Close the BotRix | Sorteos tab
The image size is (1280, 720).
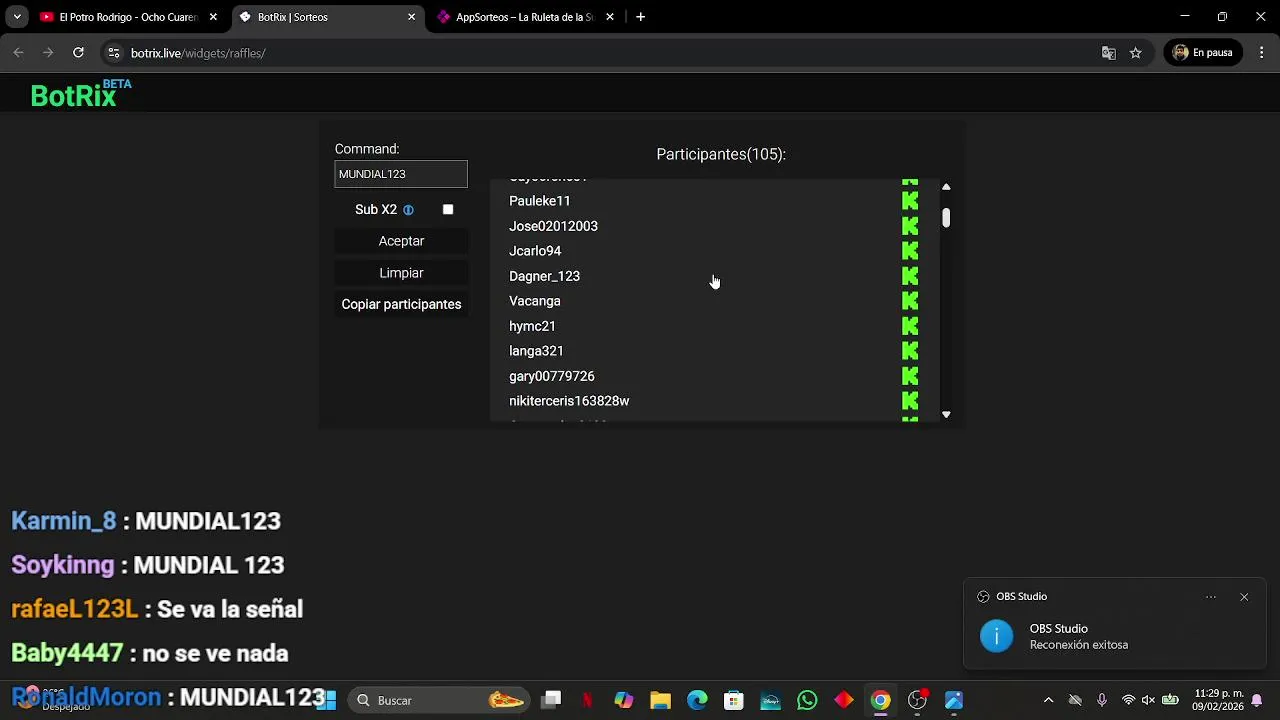coord(411,17)
